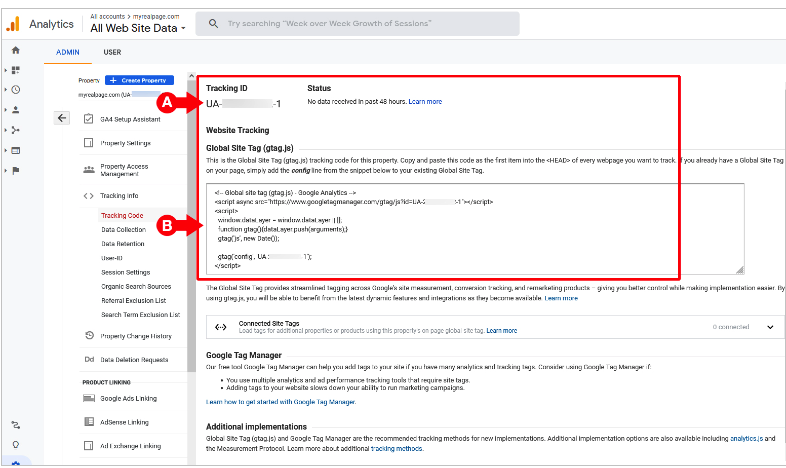The height and width of the screenshot is (468, 786).
Task: Select Tracking Code menu item
Action: point(122,215)
